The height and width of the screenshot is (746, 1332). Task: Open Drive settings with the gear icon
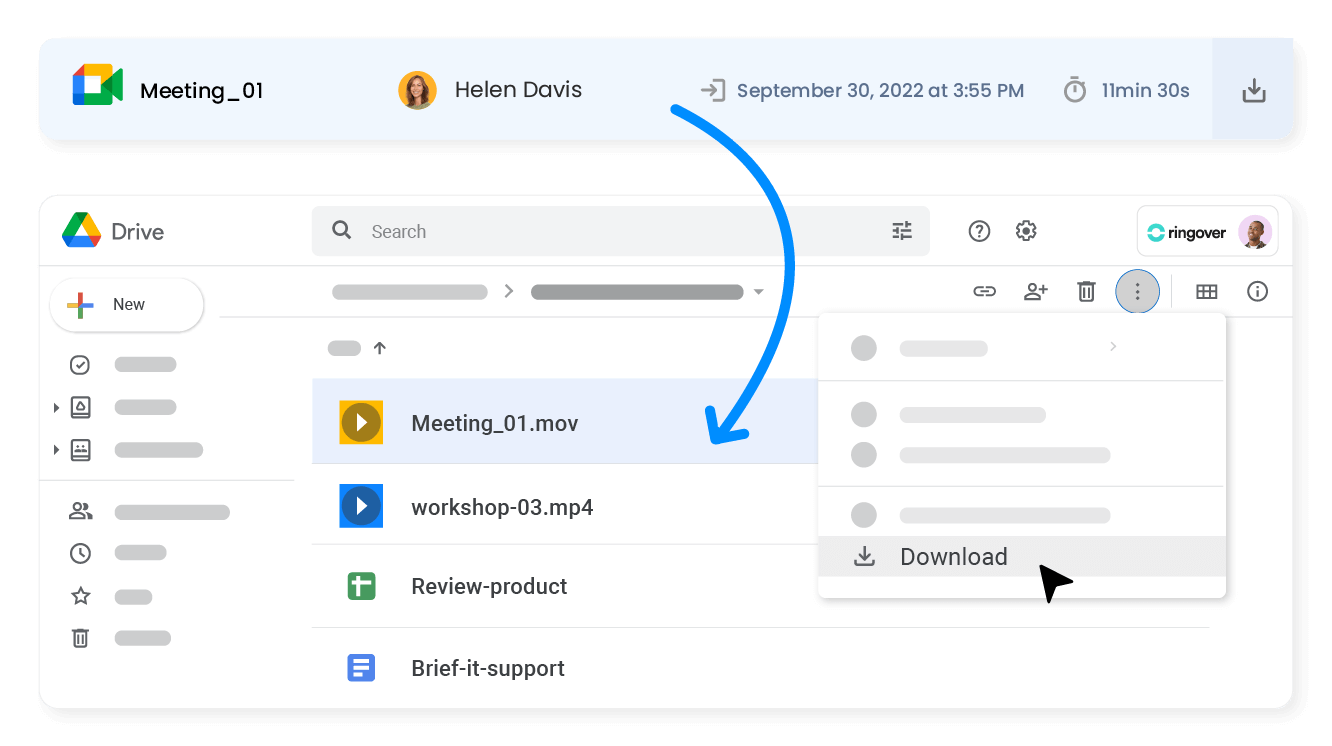(1026, 231)
